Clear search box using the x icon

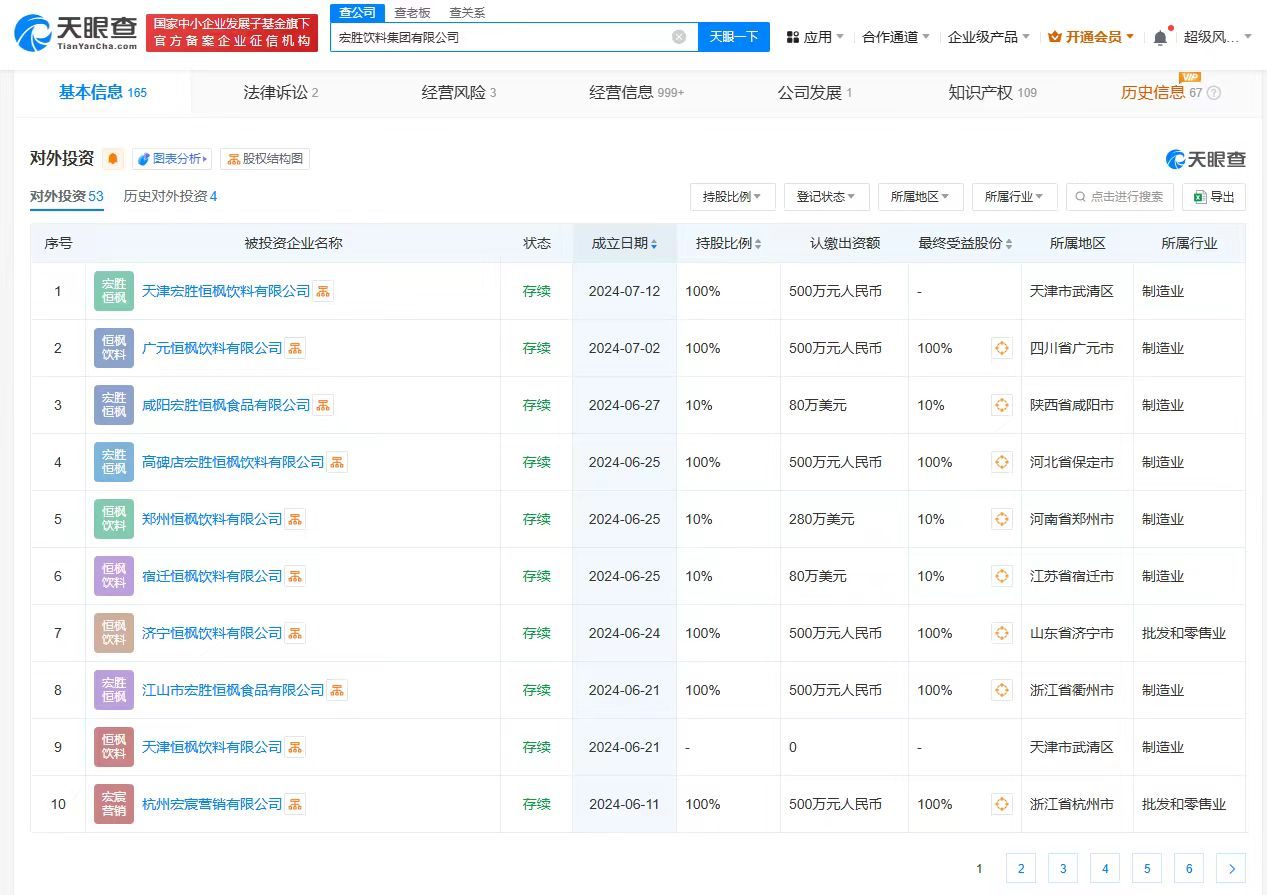coord(679,36)
